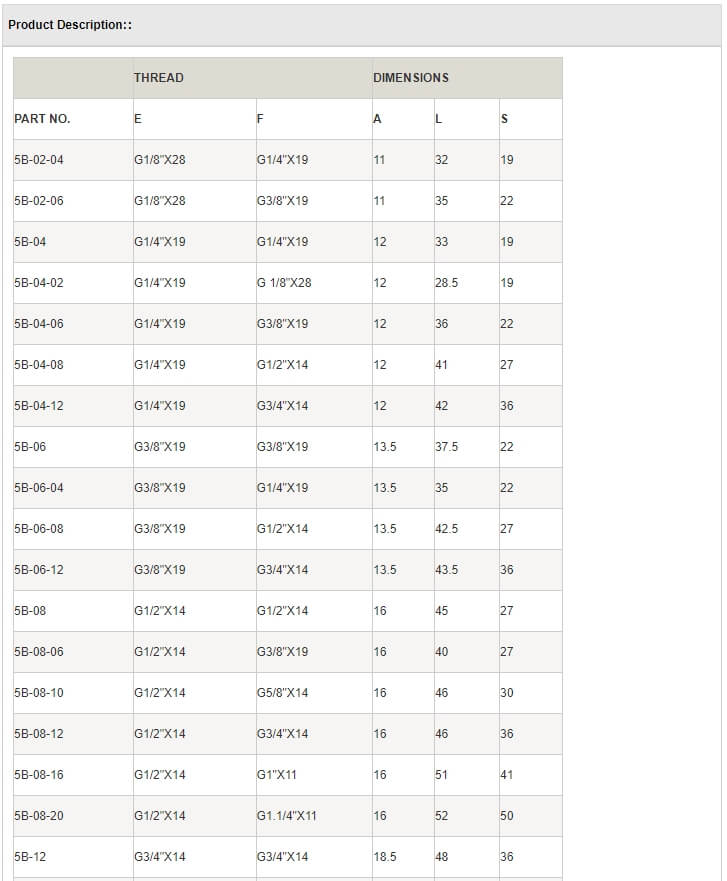Viewport: 727px width, 881px height.
Task: Click the G5/8"X14 thread cell
Action: pos(283,693)
